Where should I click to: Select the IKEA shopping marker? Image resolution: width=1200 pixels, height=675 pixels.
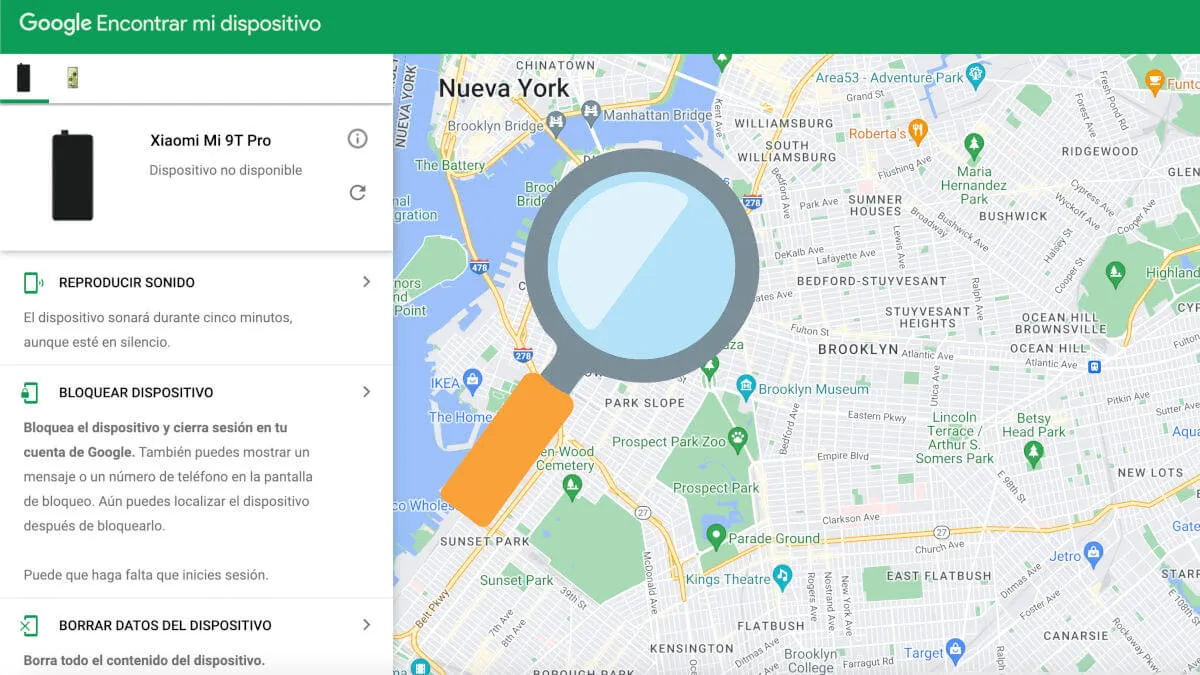(473, 380)
